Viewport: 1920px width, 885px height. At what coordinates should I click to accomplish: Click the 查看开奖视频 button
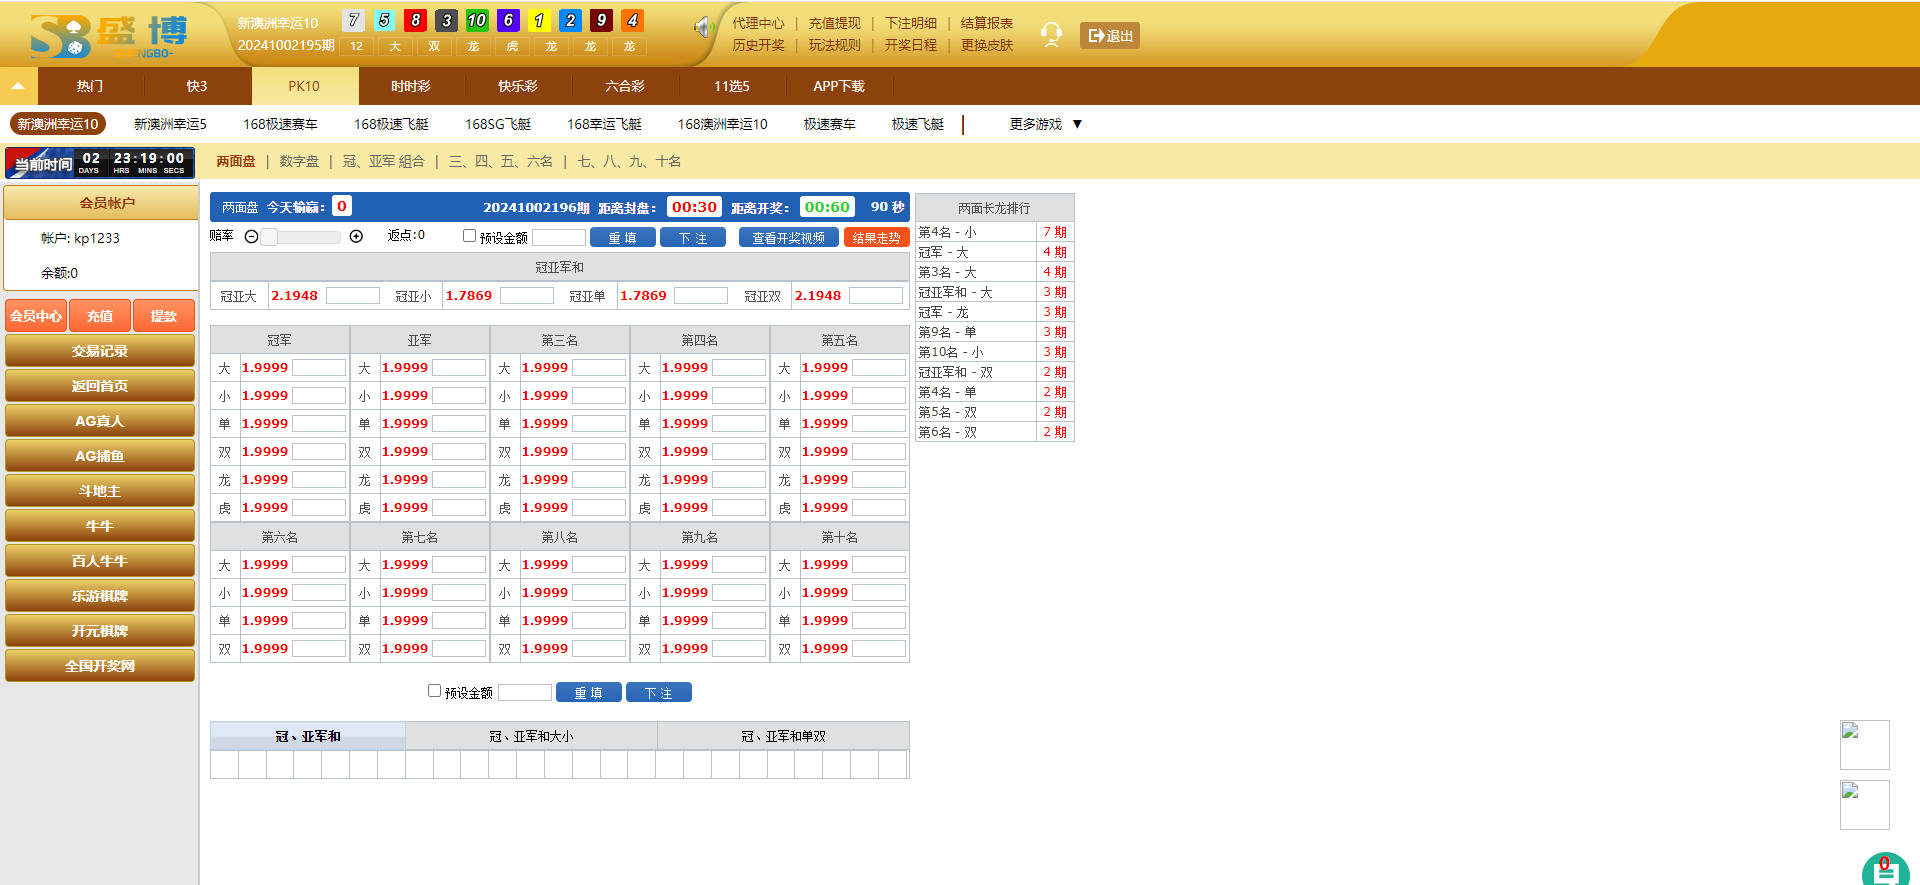[x=788, y=238]
